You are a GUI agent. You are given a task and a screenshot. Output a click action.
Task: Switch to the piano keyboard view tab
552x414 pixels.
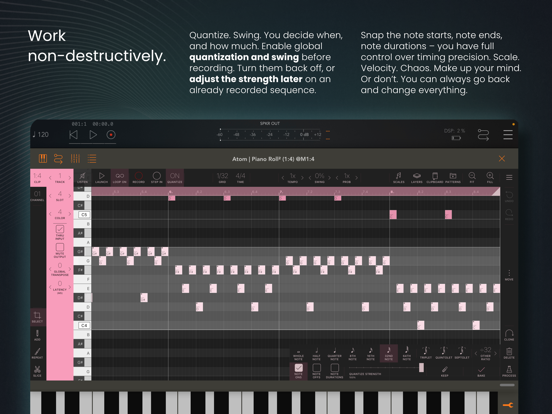[x=43, y=159]
